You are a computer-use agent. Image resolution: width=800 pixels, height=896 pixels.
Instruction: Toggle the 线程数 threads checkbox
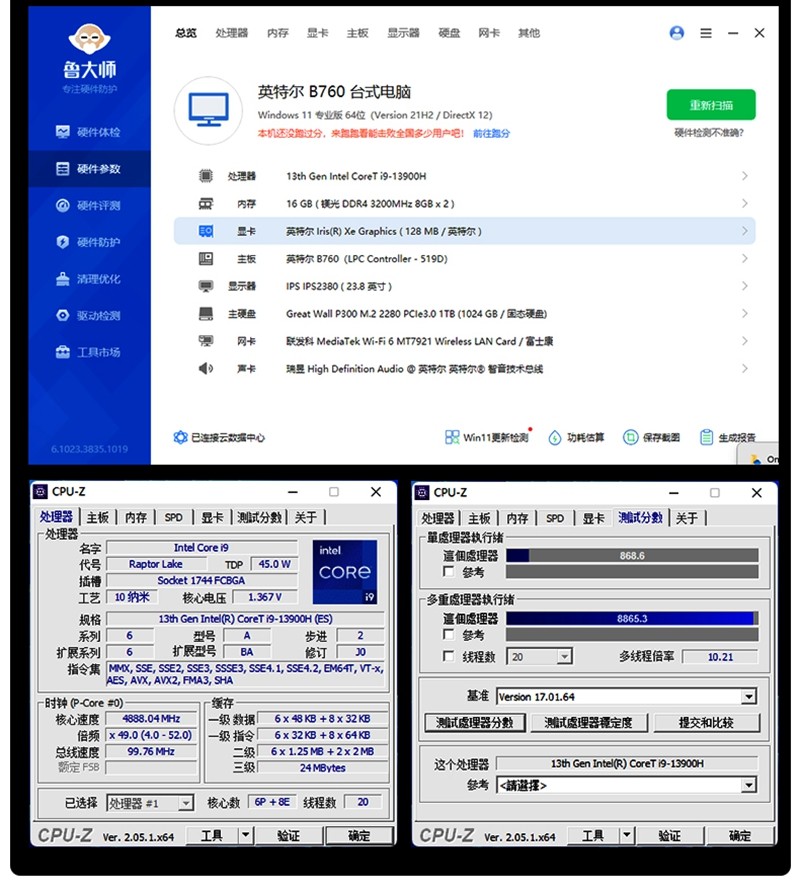coord(449,656)
